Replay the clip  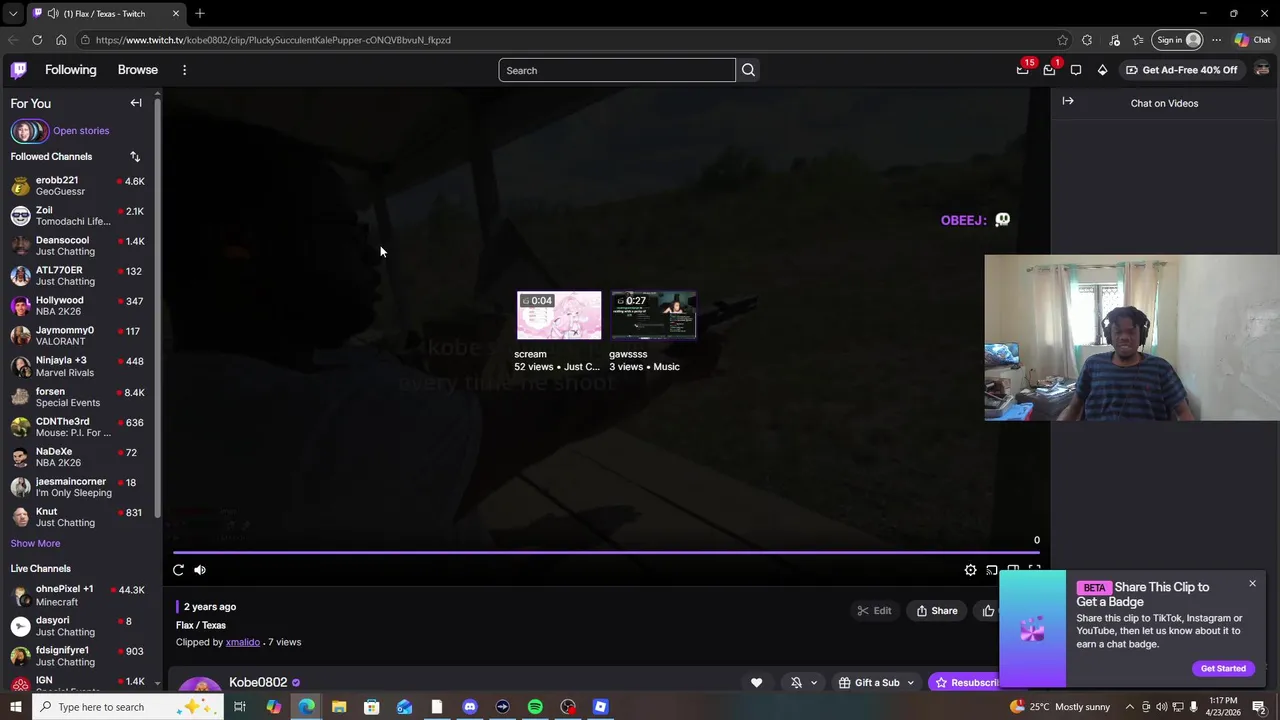(x=178, y=570)
